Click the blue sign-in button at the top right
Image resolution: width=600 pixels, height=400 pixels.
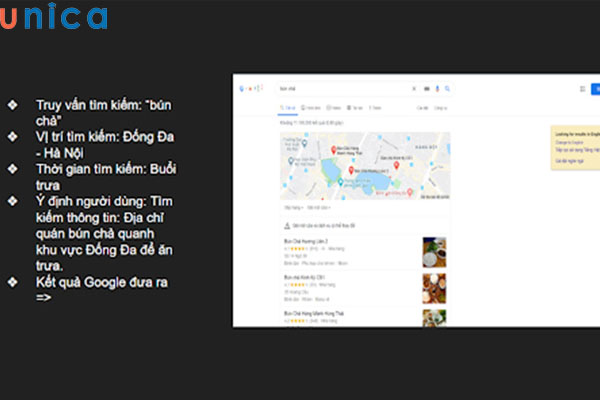pyautogui.click(x=596, y=89)
